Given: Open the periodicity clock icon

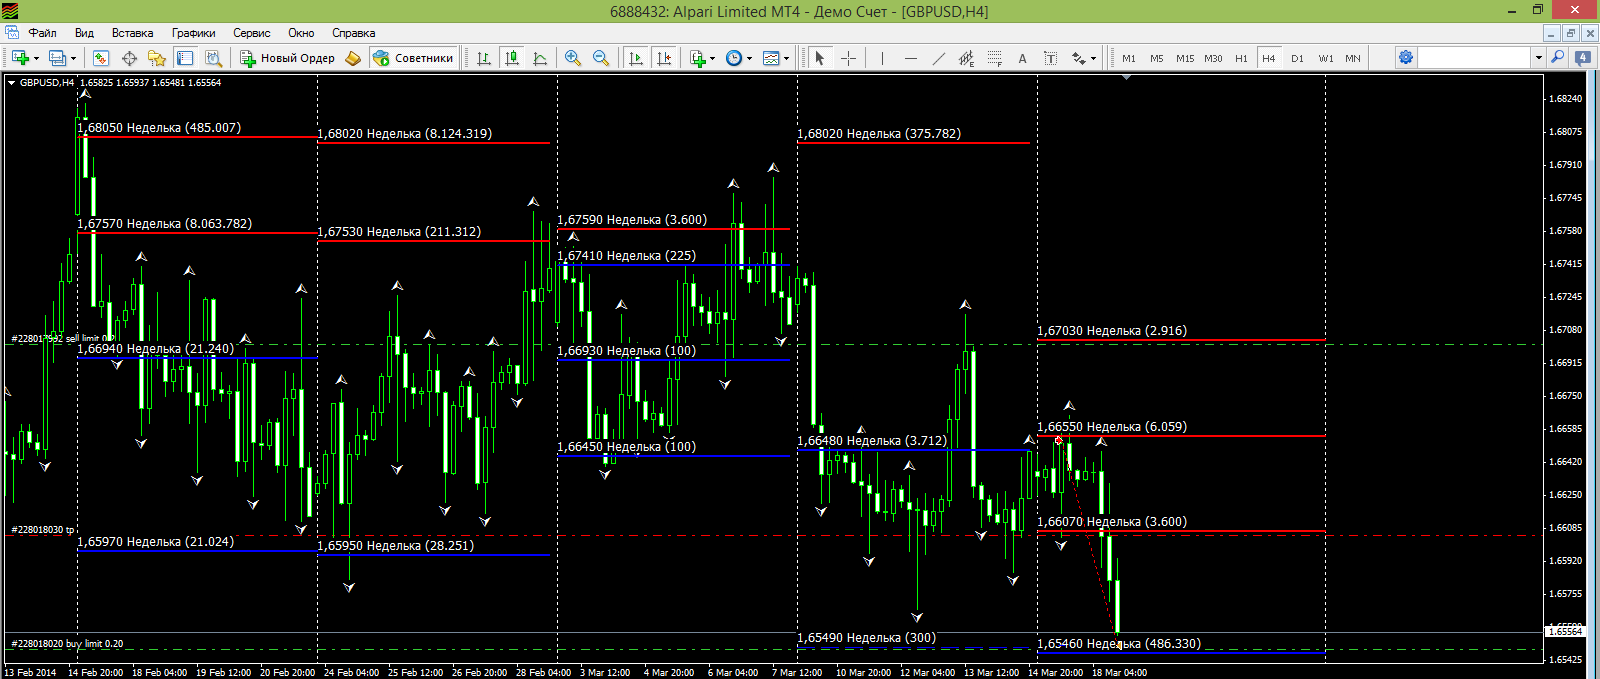Looking at the screenshot, I should 734,58.
